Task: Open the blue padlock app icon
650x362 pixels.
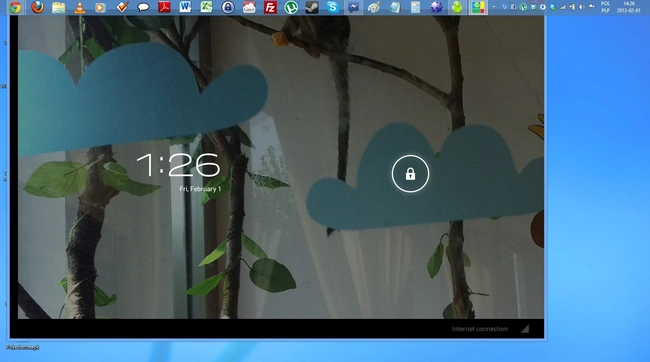Action: coord(228,7)
